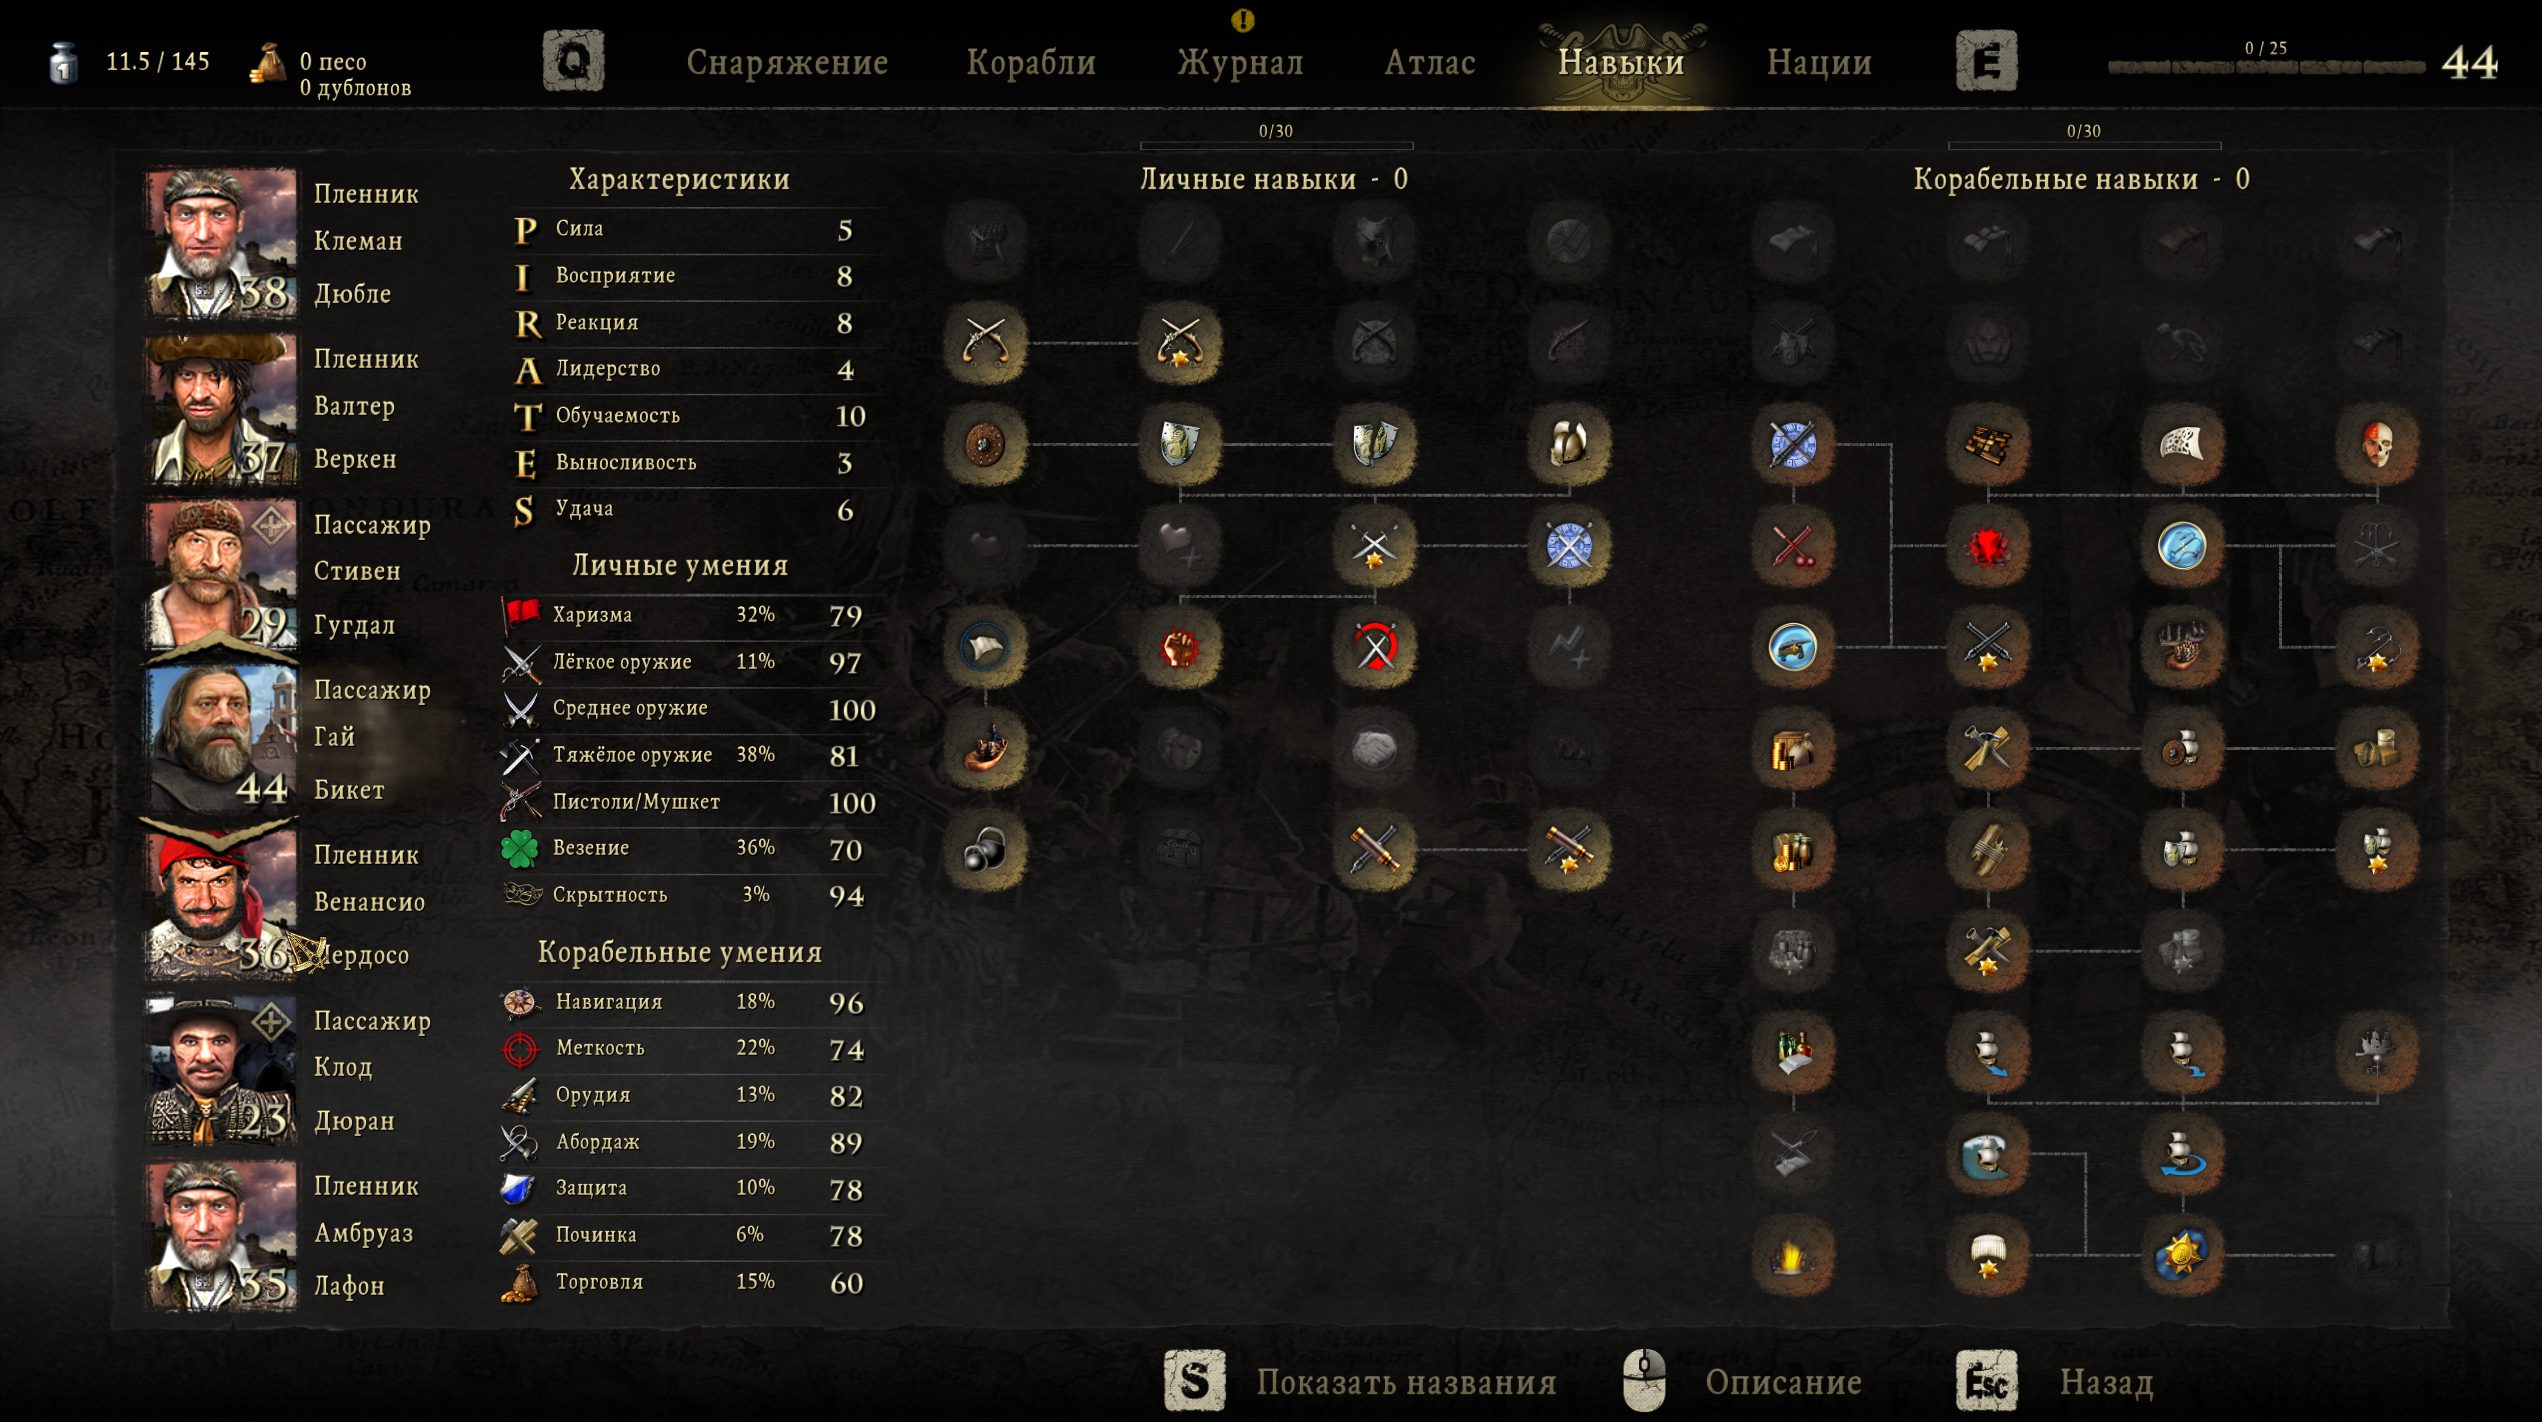
Task: Click the red fist personal skill
Action: pyautogui.click(x=1180, y=648)
